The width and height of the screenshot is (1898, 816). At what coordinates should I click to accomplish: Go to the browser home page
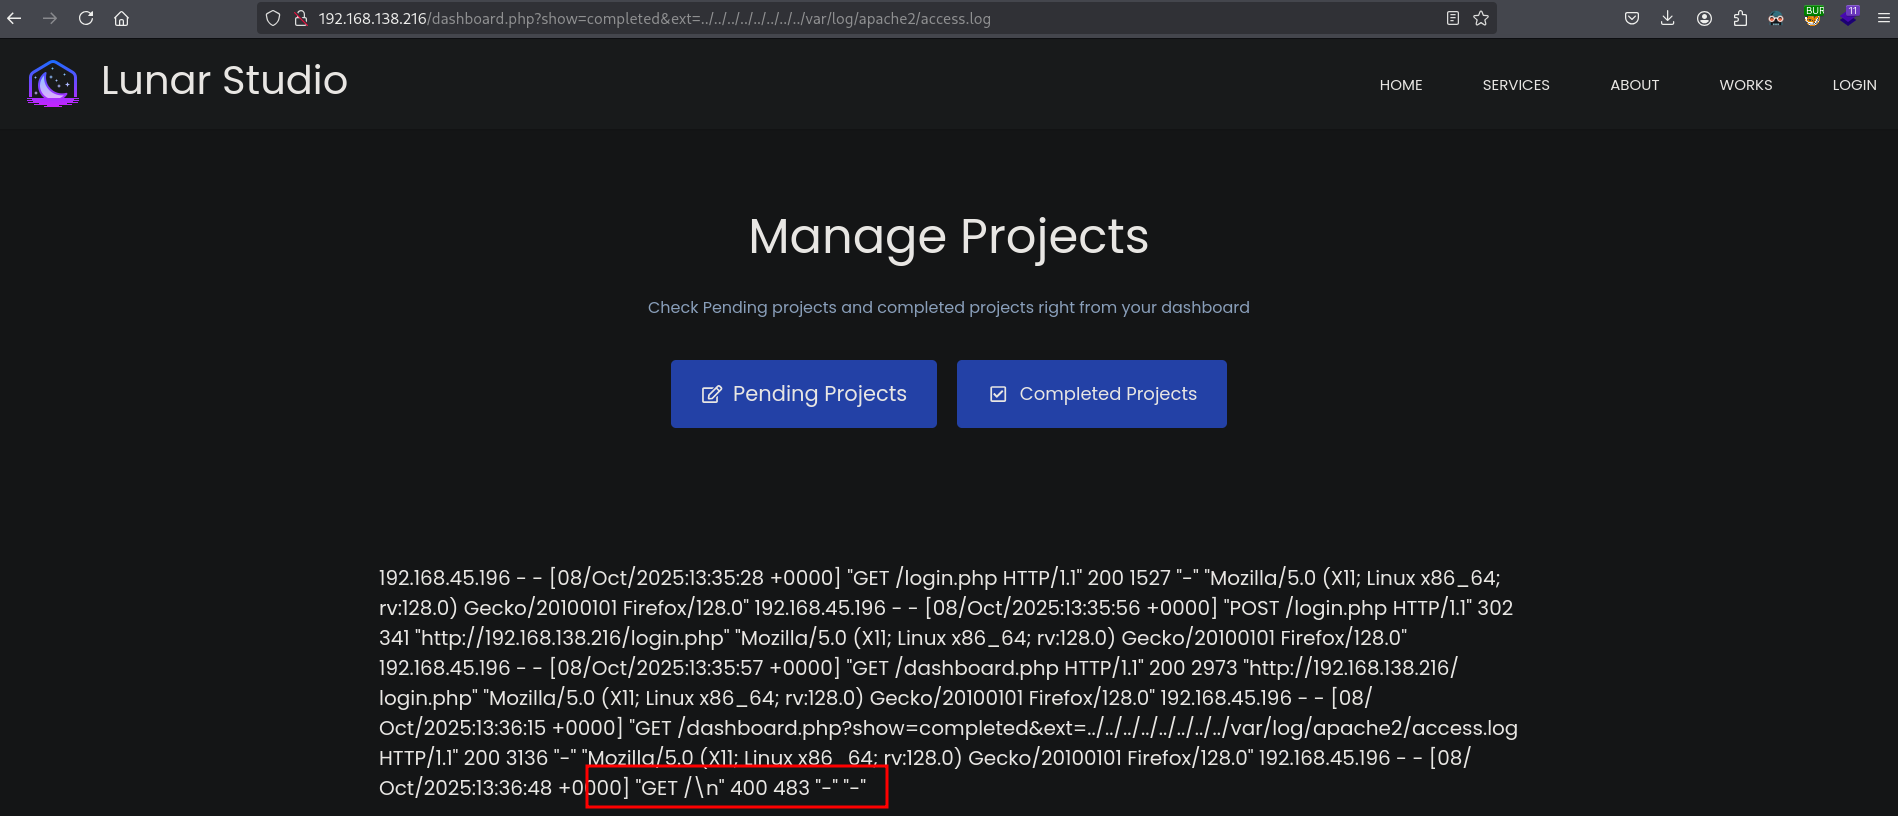(121, 18)
